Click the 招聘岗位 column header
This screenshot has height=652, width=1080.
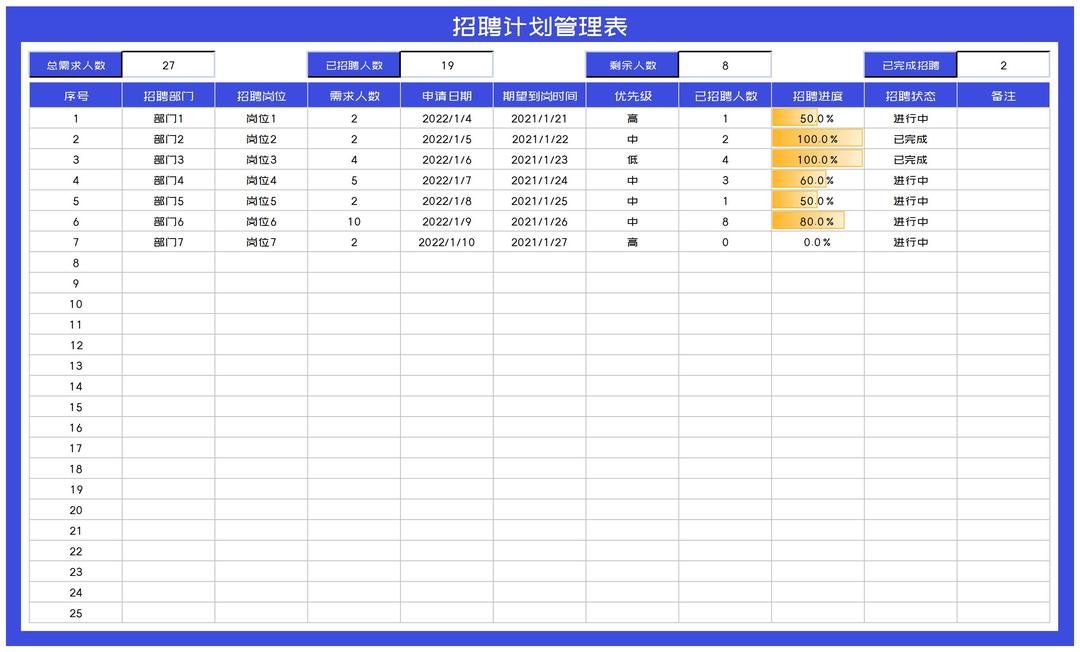(x=261, y=96)
